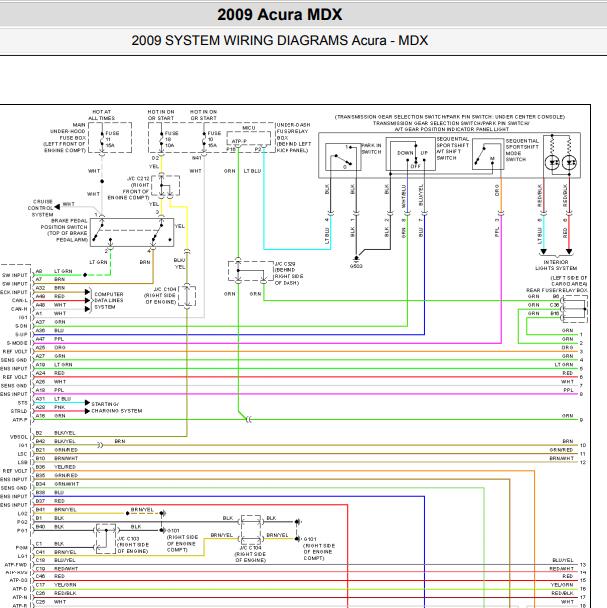Click the '2009 Acura MDX' page title
Image resolution: width=607 pixels, height=608 pixels.
pos(280,15)
